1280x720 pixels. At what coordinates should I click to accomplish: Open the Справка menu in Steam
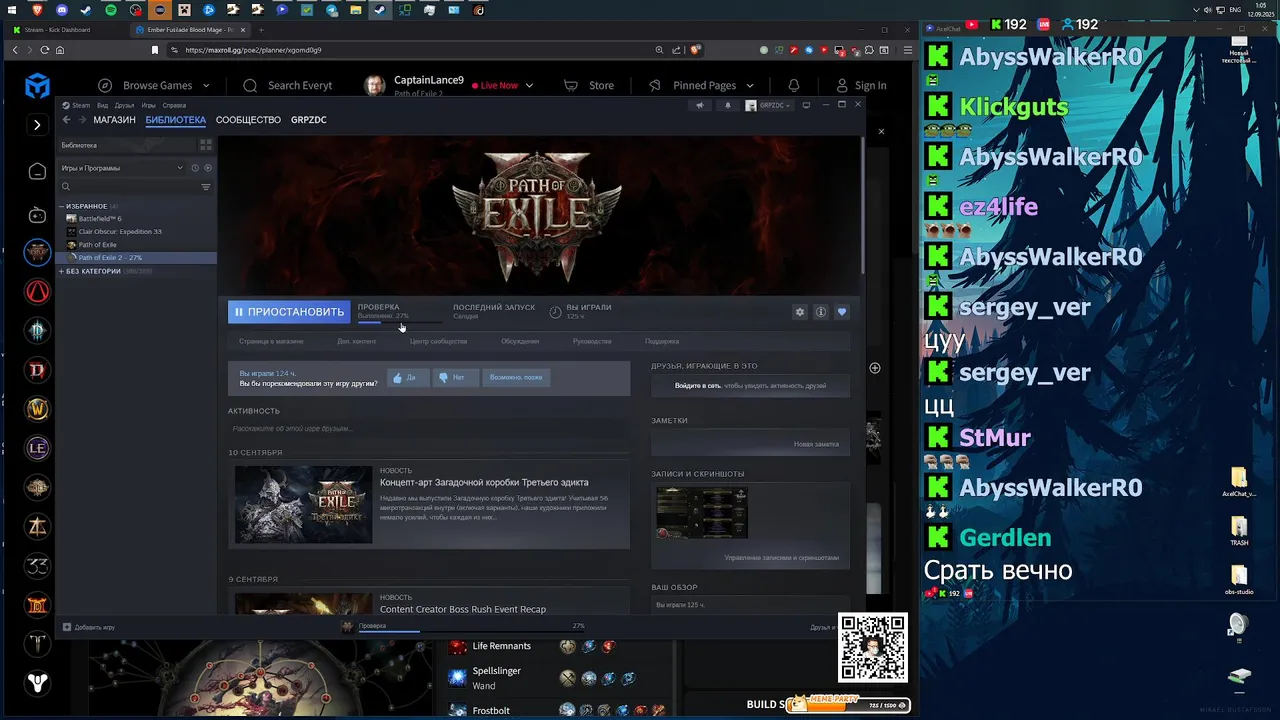(x=174, y=105)
